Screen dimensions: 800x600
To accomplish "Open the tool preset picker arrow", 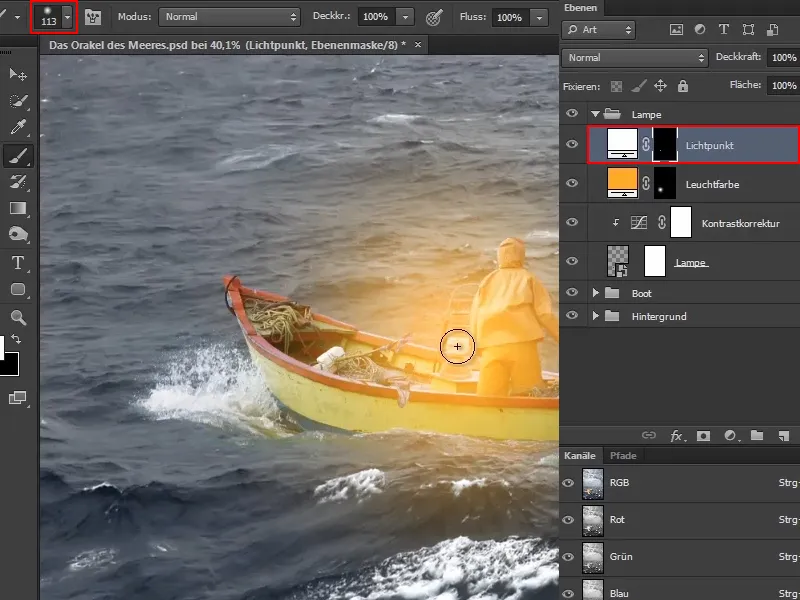I will click(x=17, y=17).
